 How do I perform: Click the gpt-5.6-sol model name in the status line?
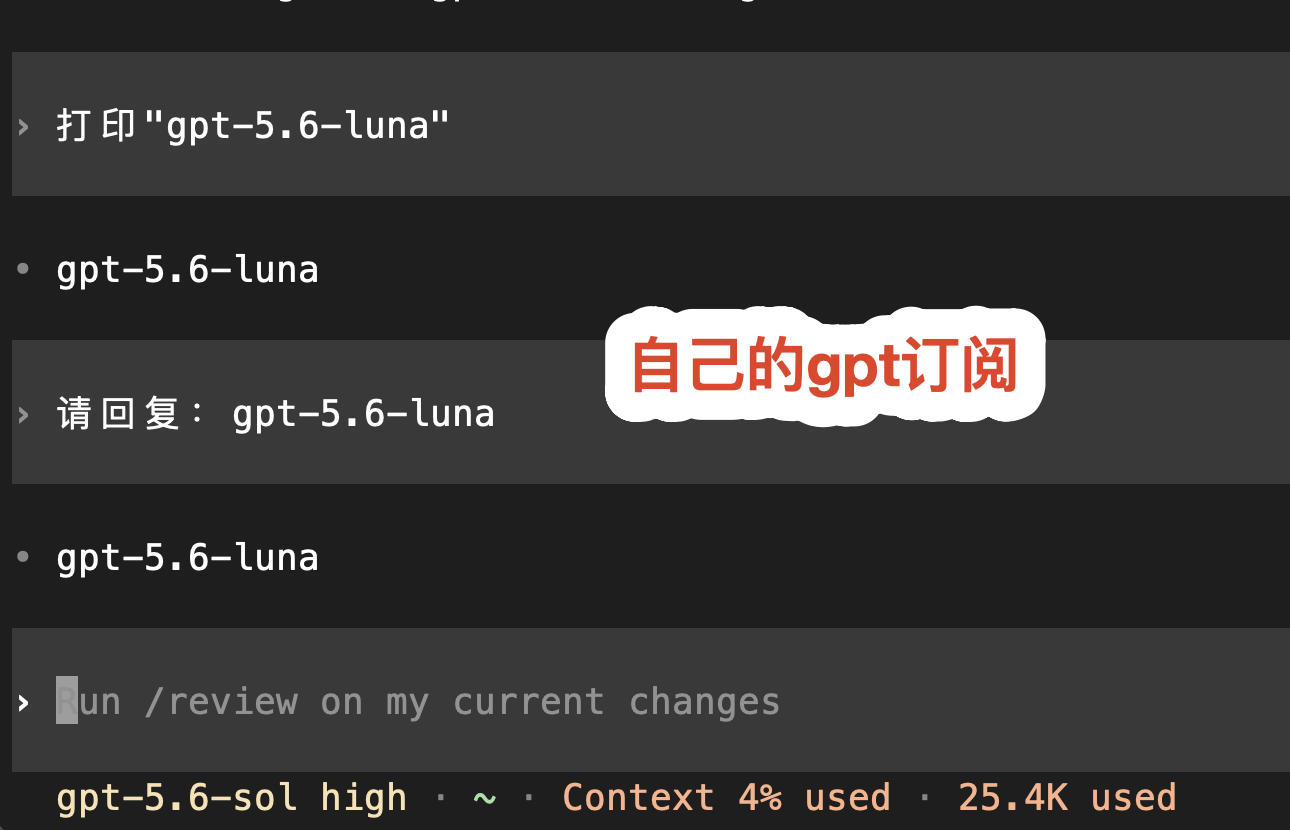[x=177, y=798]
